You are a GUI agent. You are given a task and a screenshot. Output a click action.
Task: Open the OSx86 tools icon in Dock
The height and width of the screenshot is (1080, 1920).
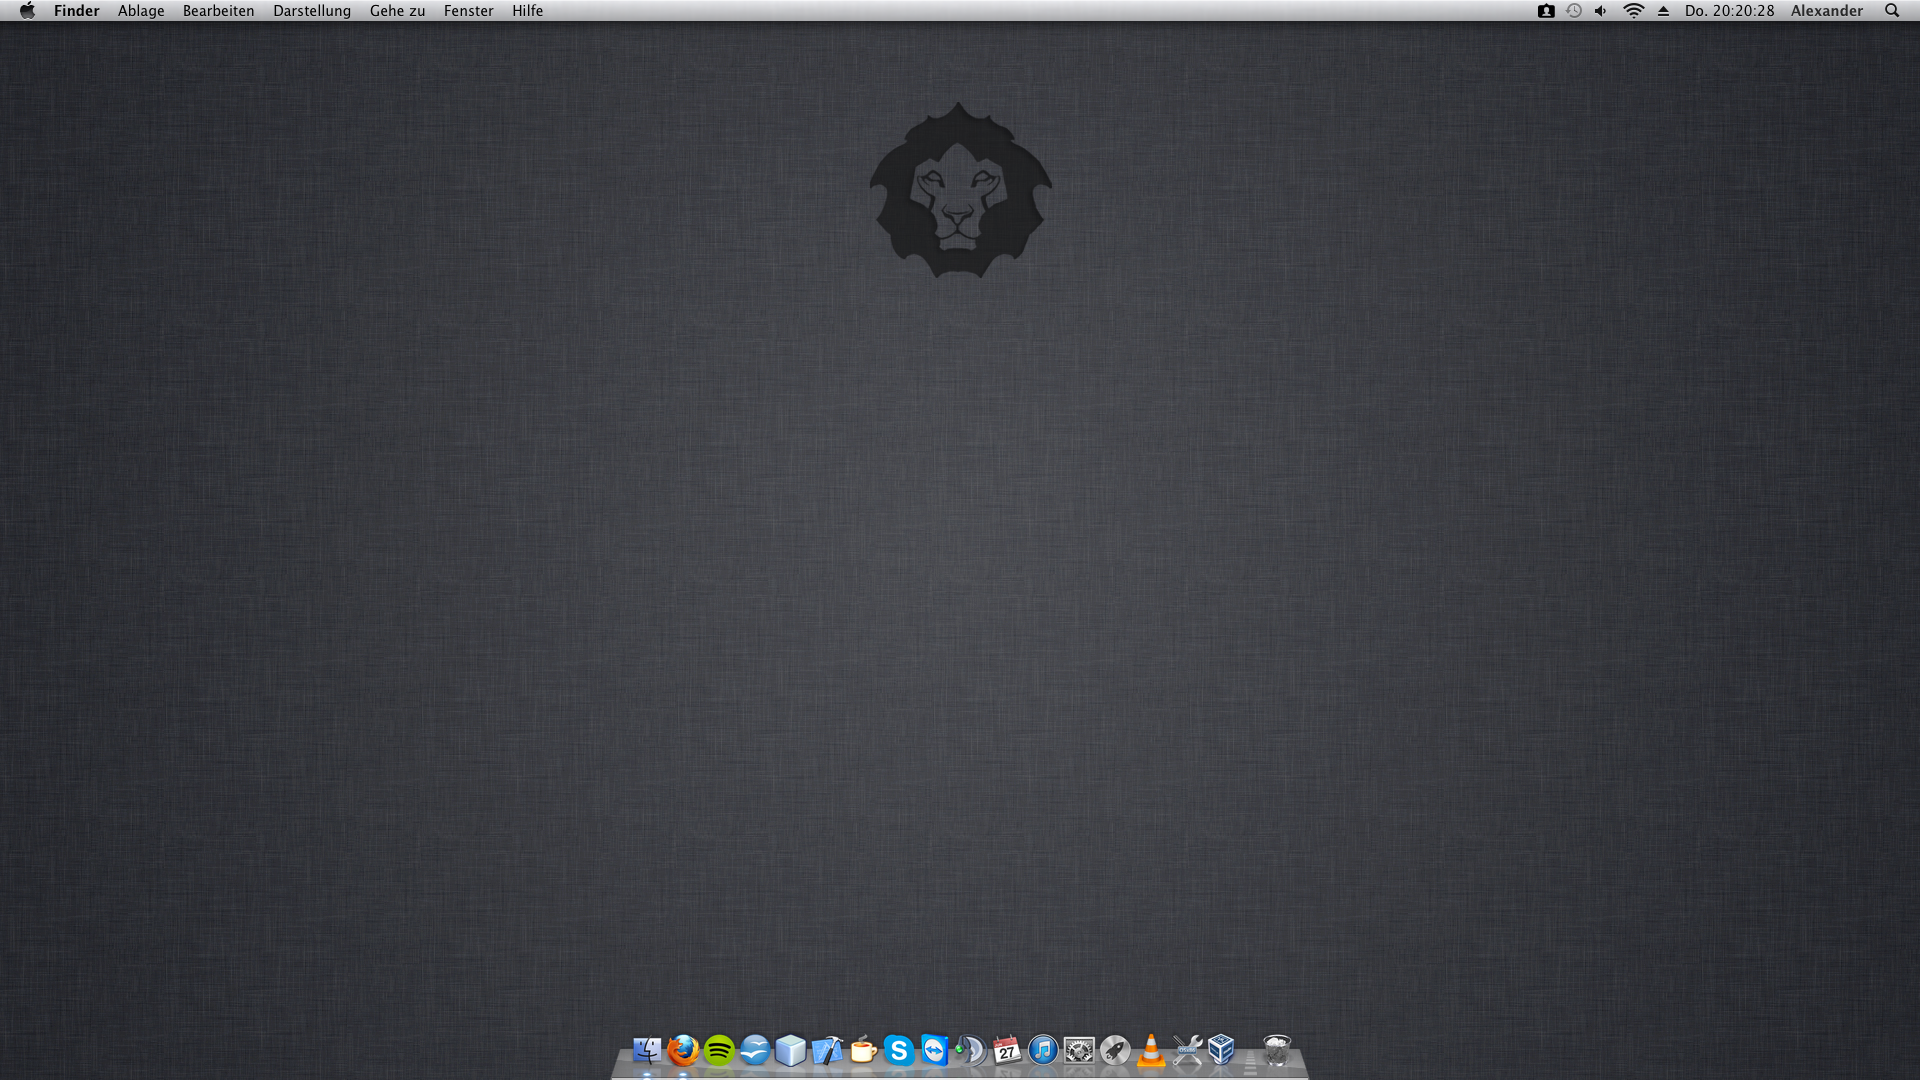1187,1050
